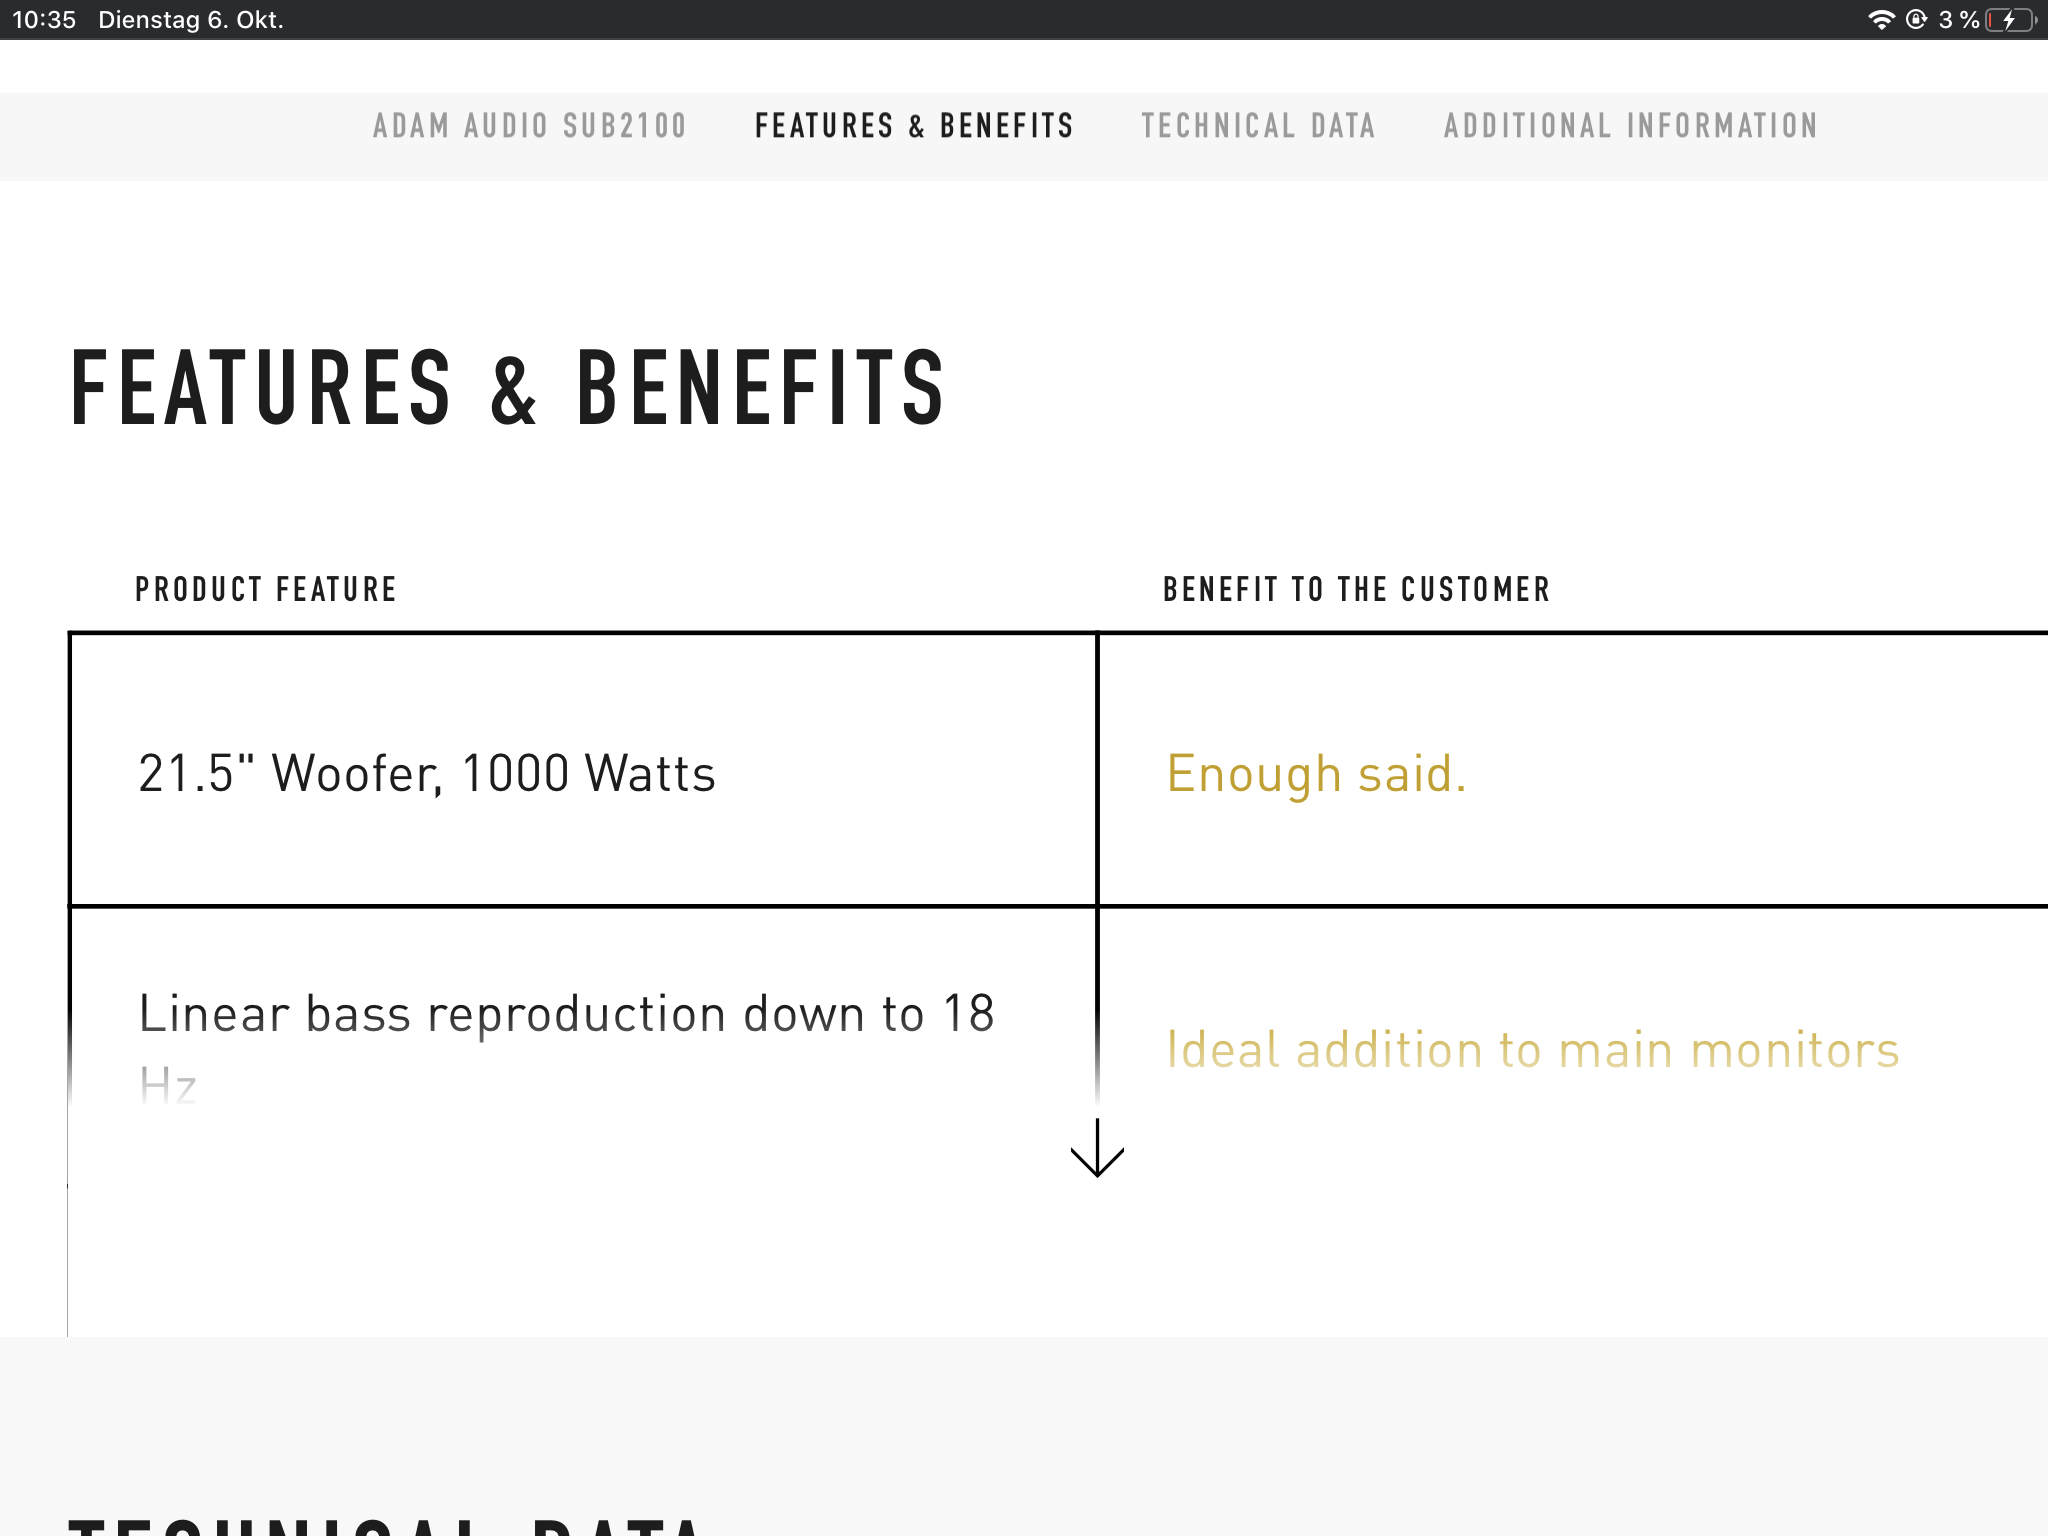
Task: Click the Benefit to the Customer header
Action: (x=1356, y=589)
